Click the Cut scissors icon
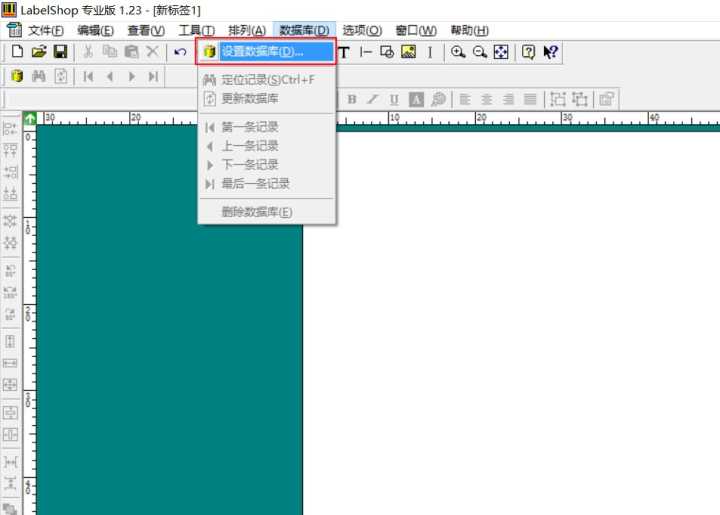The height and width of the screenshot is (515, 720). point(88,51)
